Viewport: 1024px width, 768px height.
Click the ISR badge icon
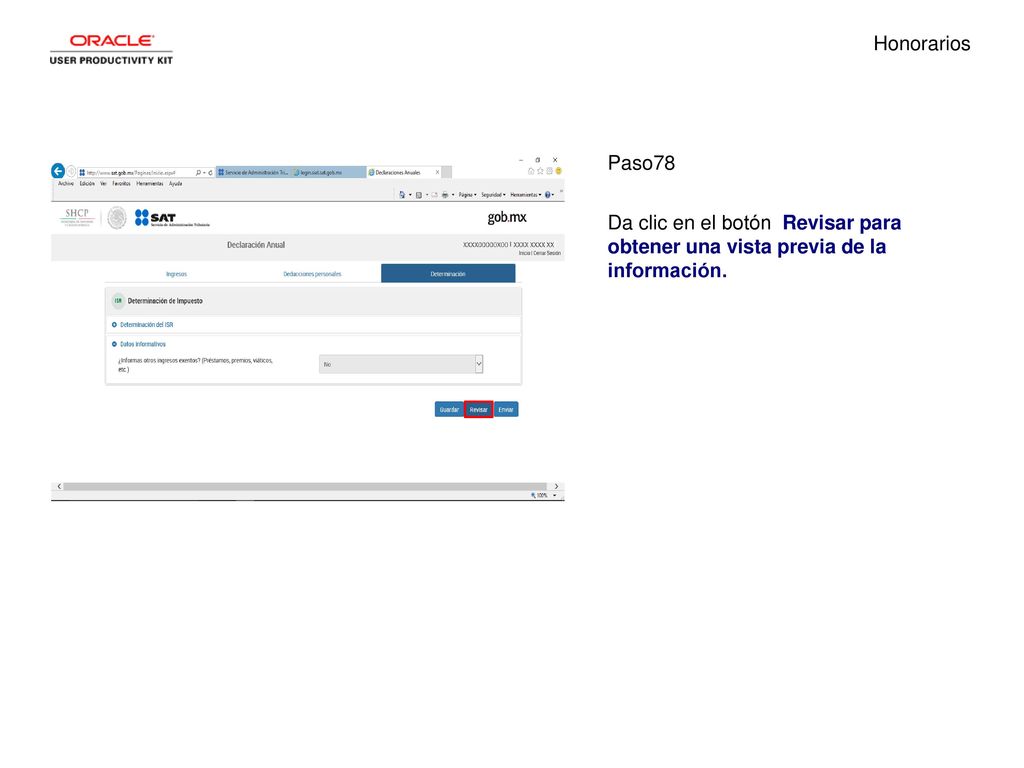(118, 301)
